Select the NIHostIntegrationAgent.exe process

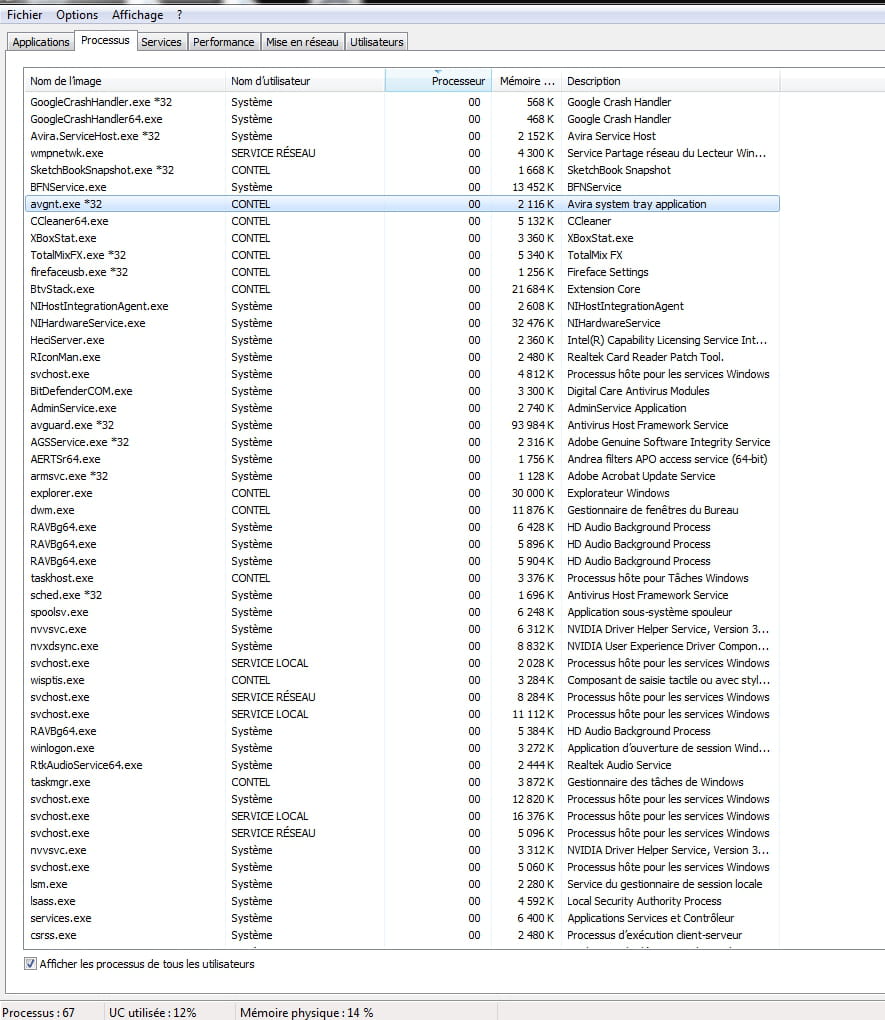402,306
